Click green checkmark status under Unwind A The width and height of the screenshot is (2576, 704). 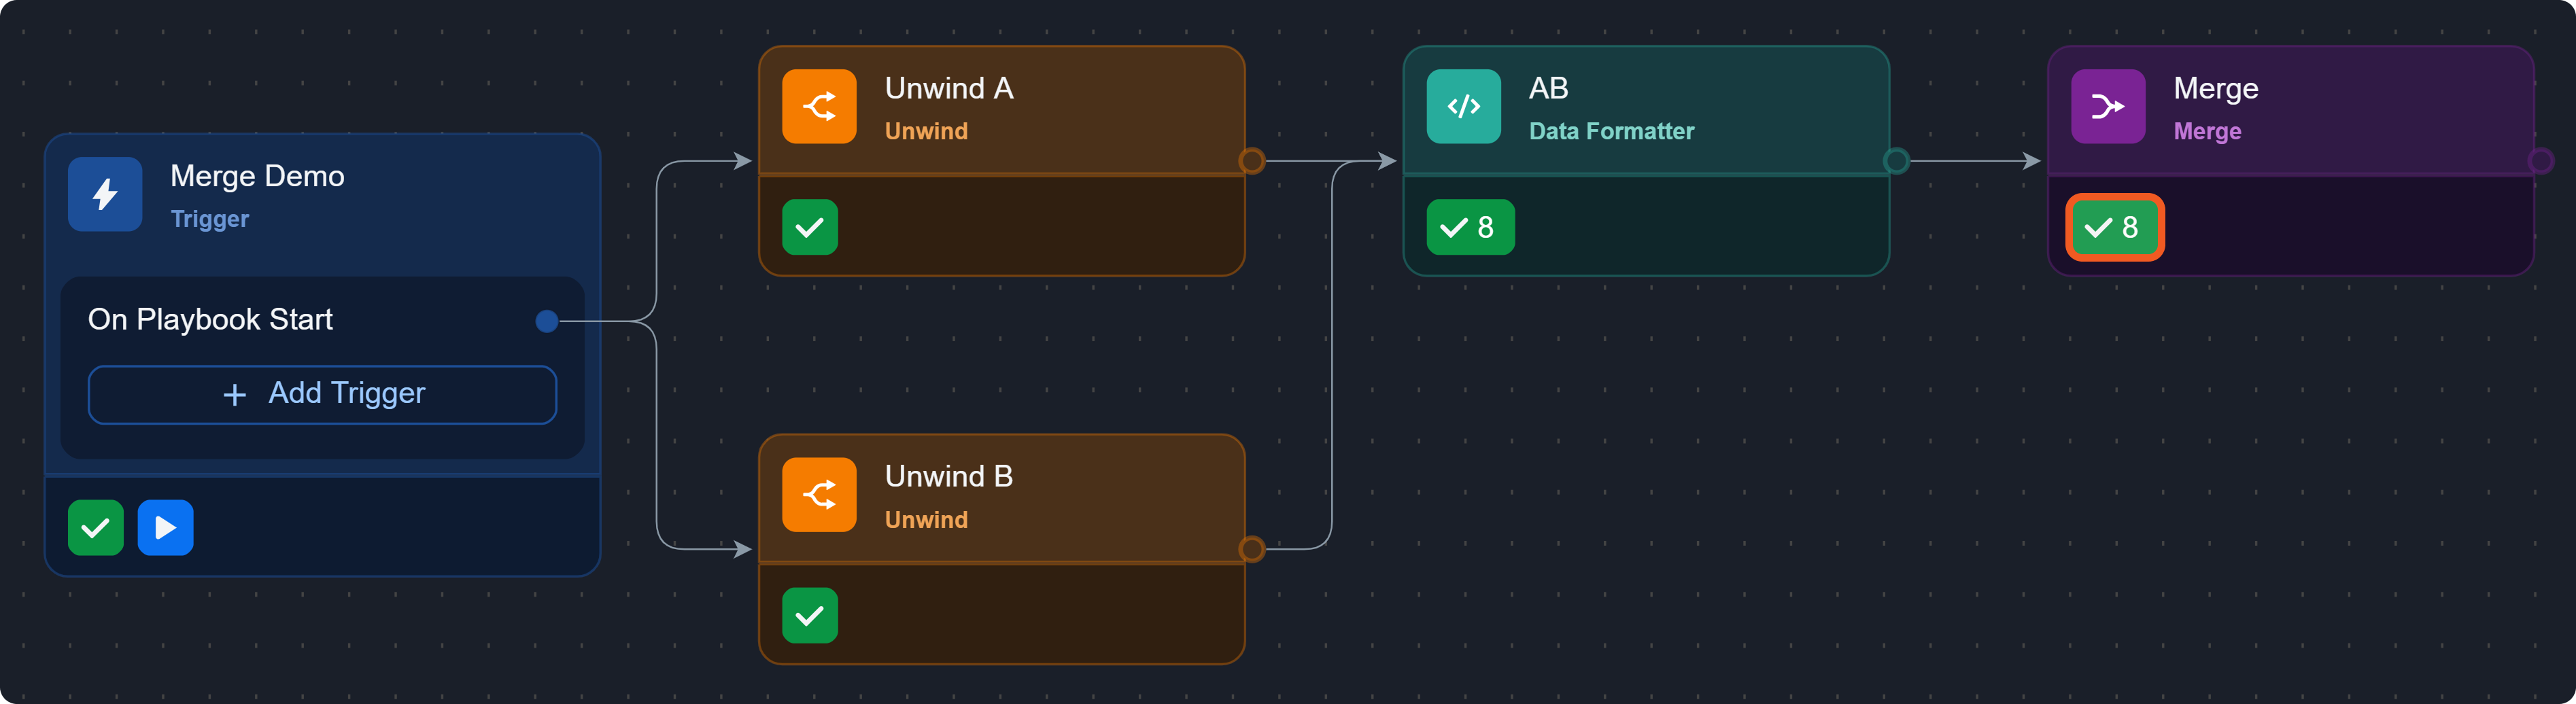[x=809, y=227]
